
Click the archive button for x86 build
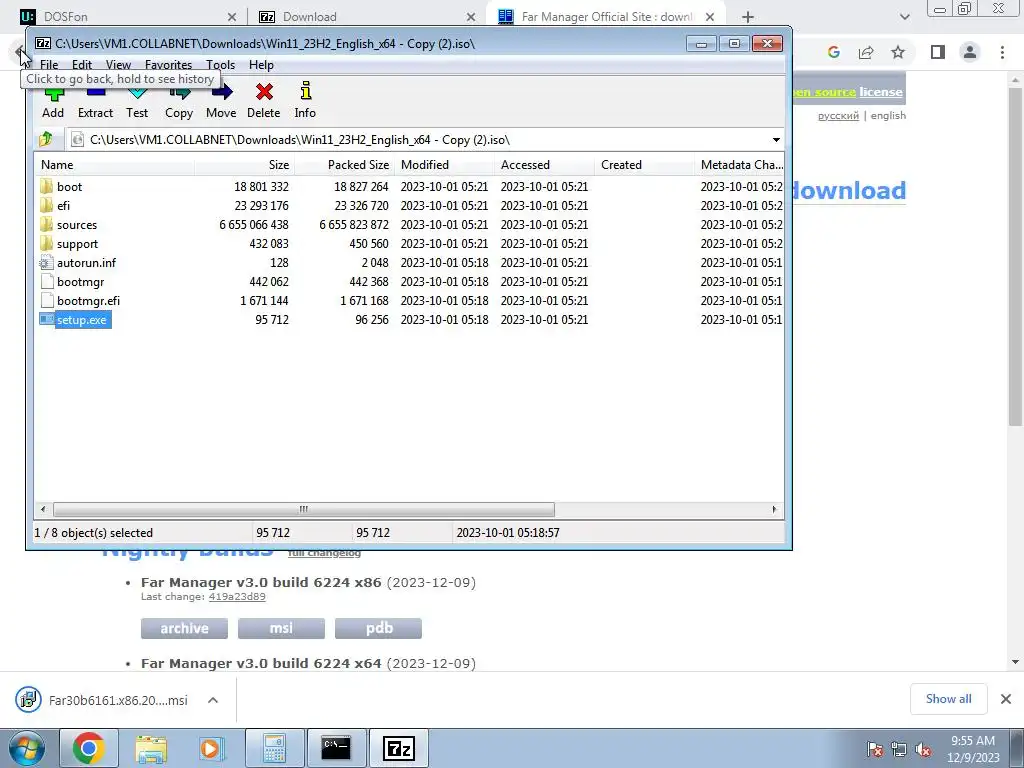coord(184,628)
